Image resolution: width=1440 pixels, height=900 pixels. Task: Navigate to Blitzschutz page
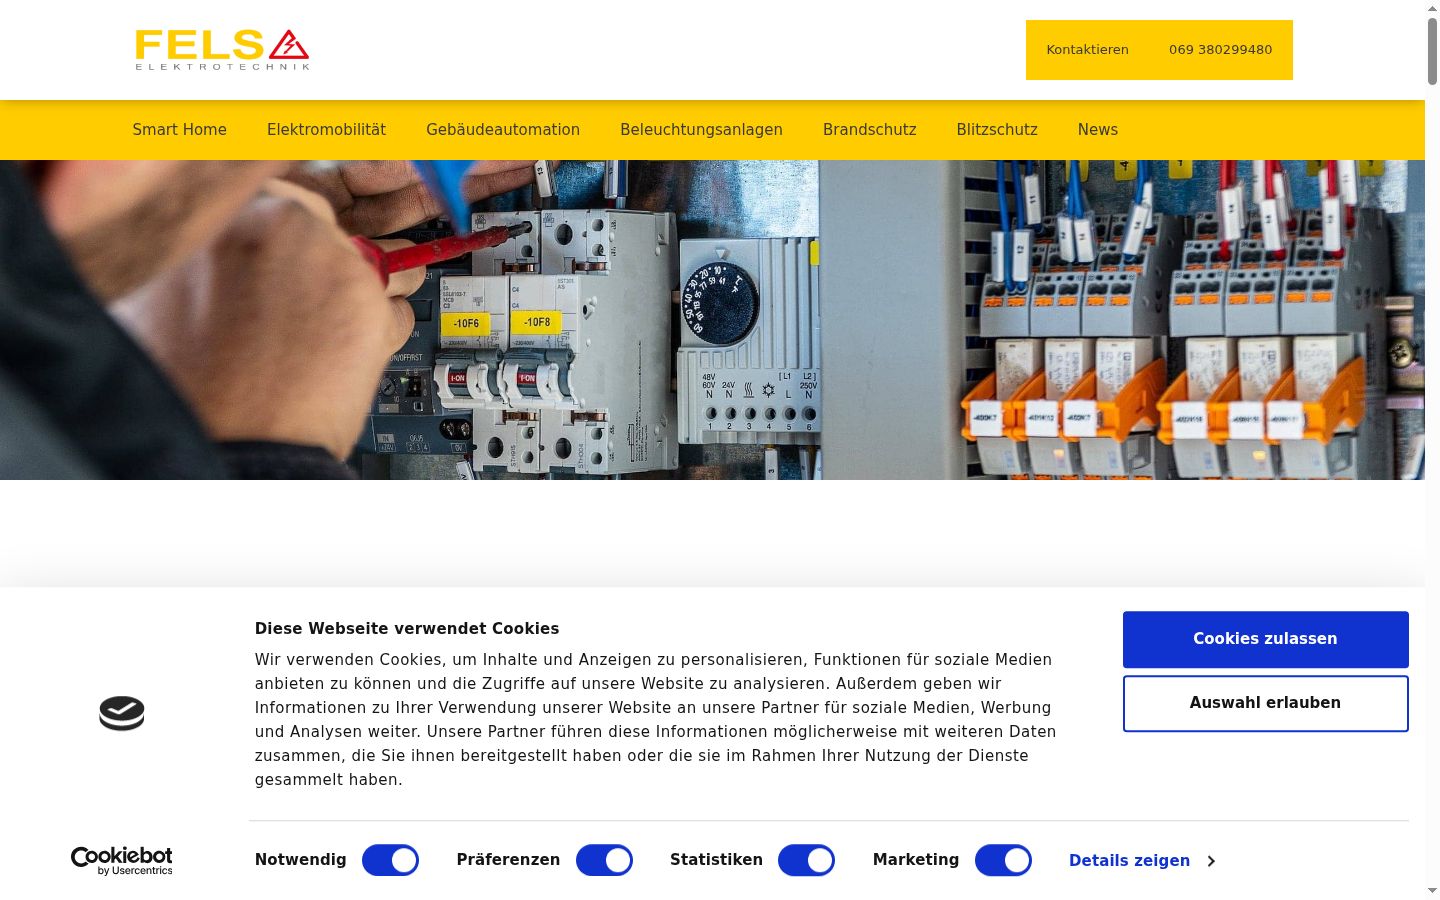[997, 130]
